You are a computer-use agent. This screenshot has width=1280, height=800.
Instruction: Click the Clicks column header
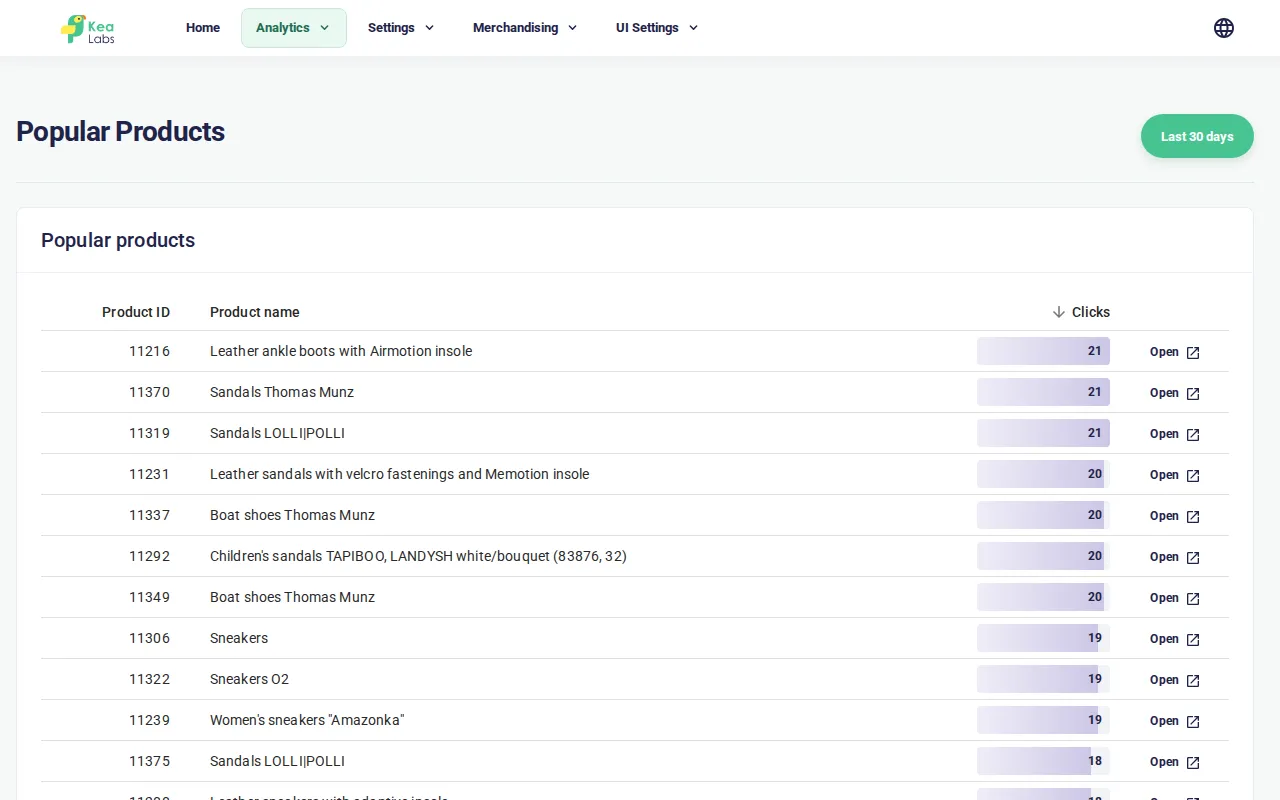click(1091, 312)
